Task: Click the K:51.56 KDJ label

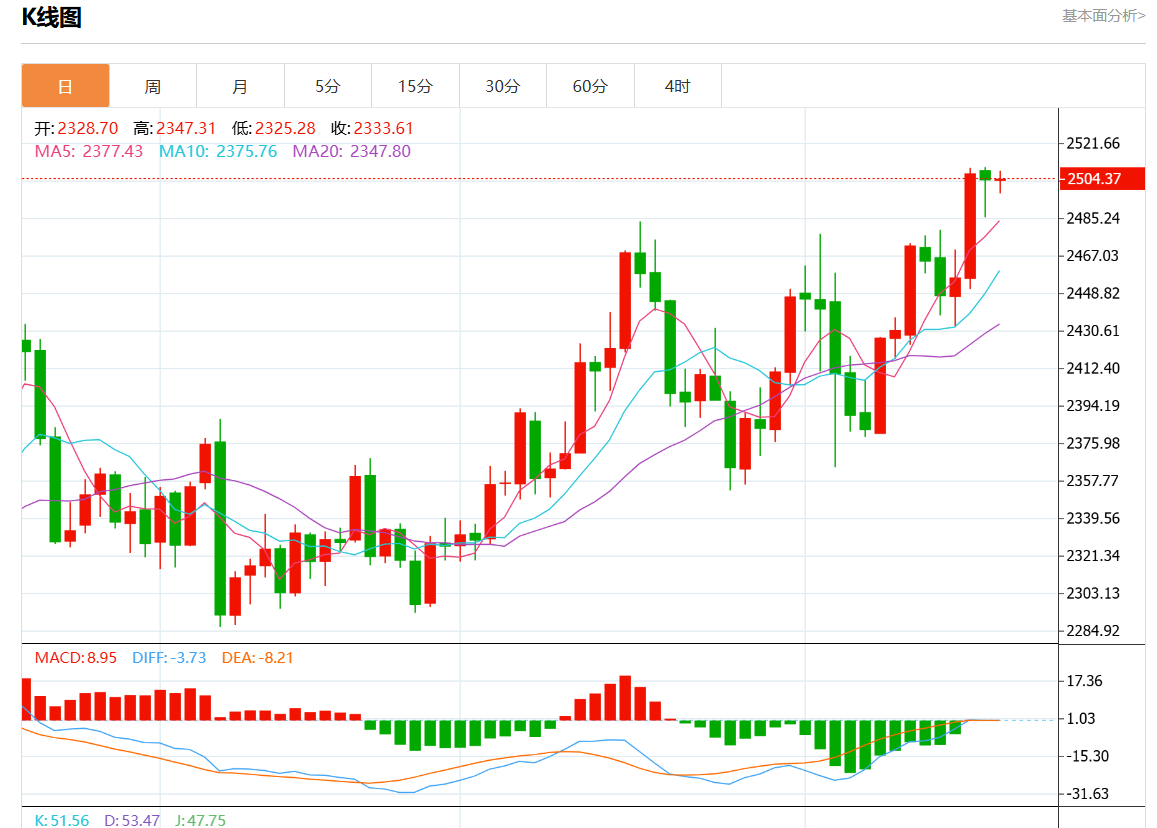Action: pyautogui.click(x=62, y=820)
